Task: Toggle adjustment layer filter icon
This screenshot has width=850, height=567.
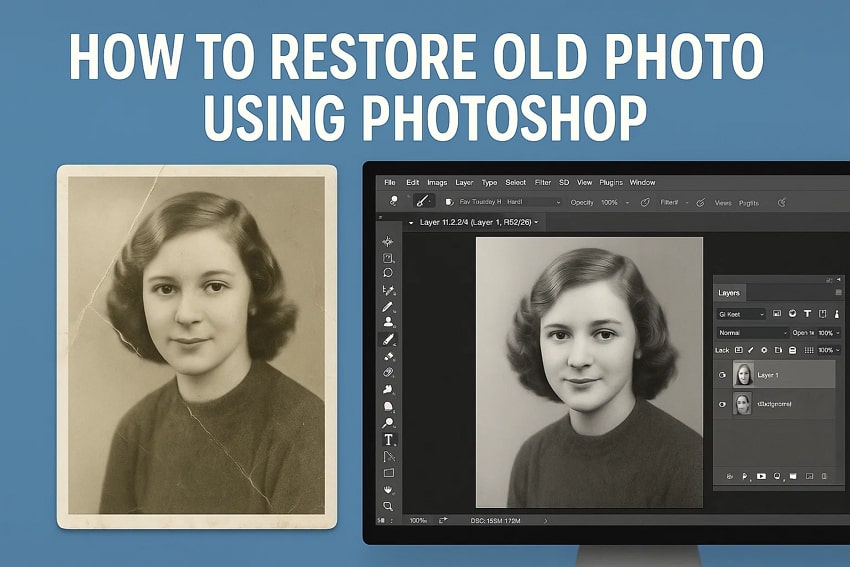Action: [792, 314]
